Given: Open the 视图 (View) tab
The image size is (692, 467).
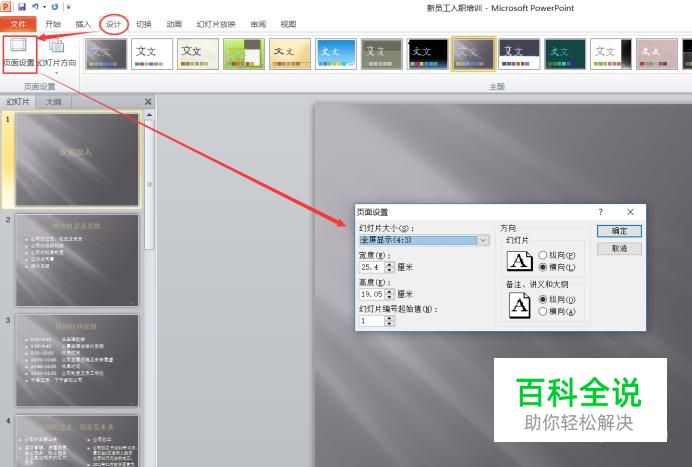Looking at the screenshot, I should pos(288,24).
